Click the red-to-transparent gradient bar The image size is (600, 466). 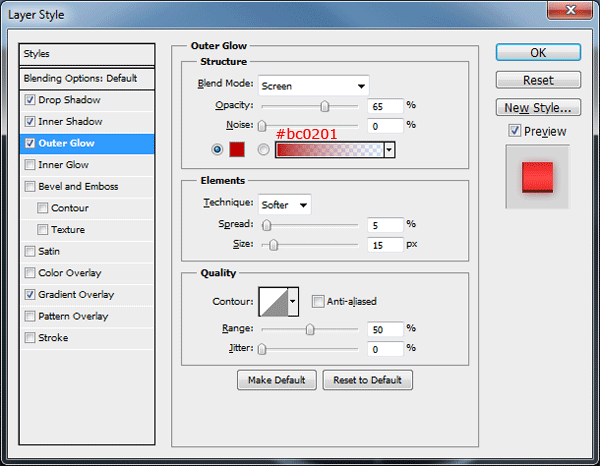pos(329,150)
